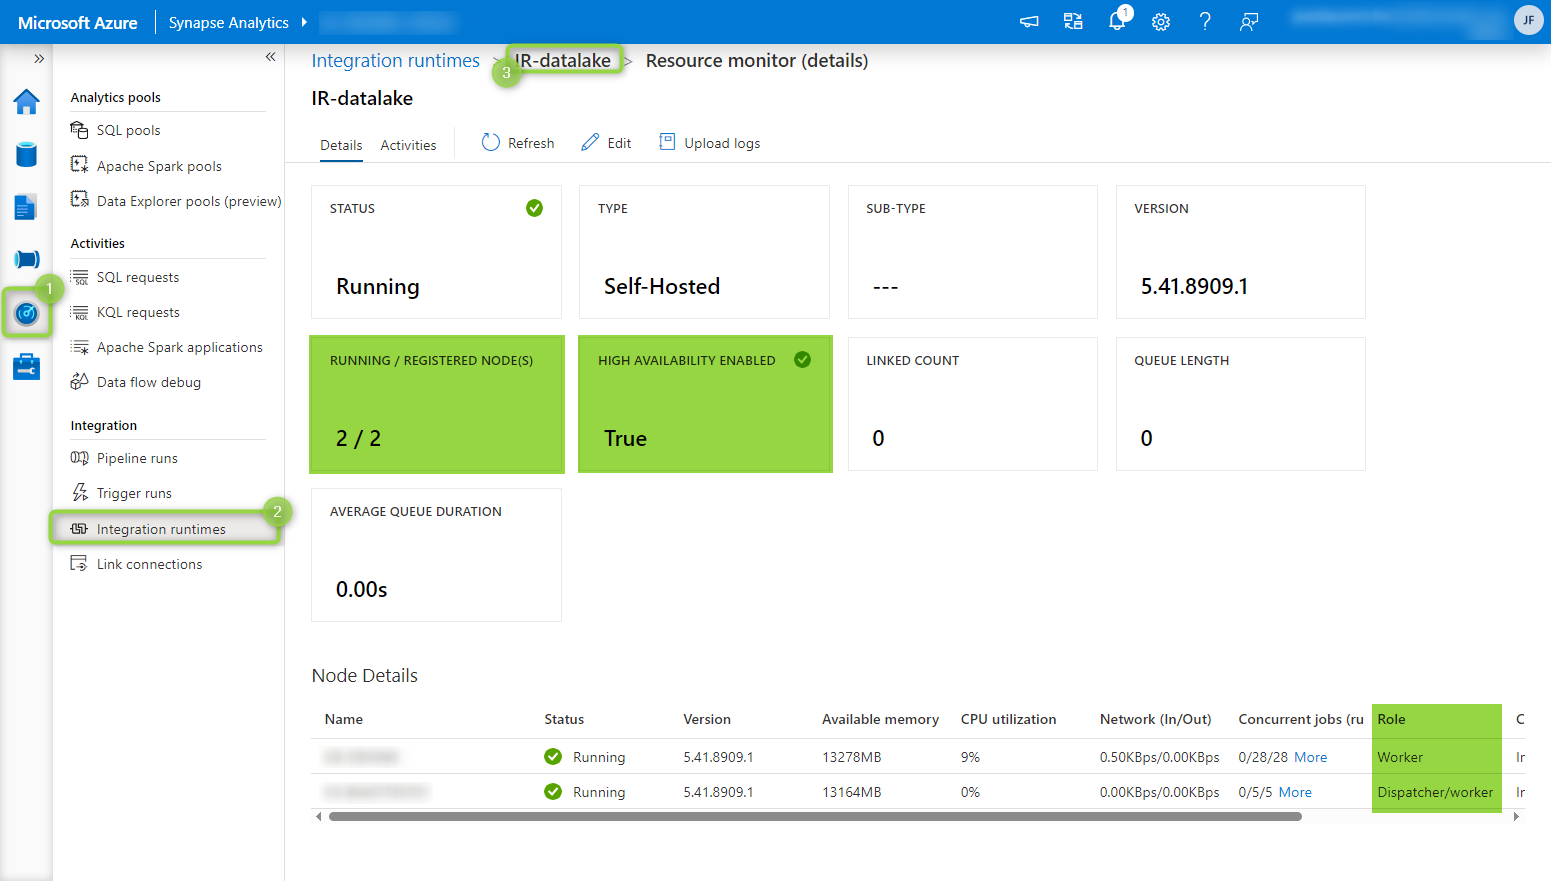This screenshot has width=1551, height=881.
Task: Expand the left hub navigation bar
Action: 39,59
